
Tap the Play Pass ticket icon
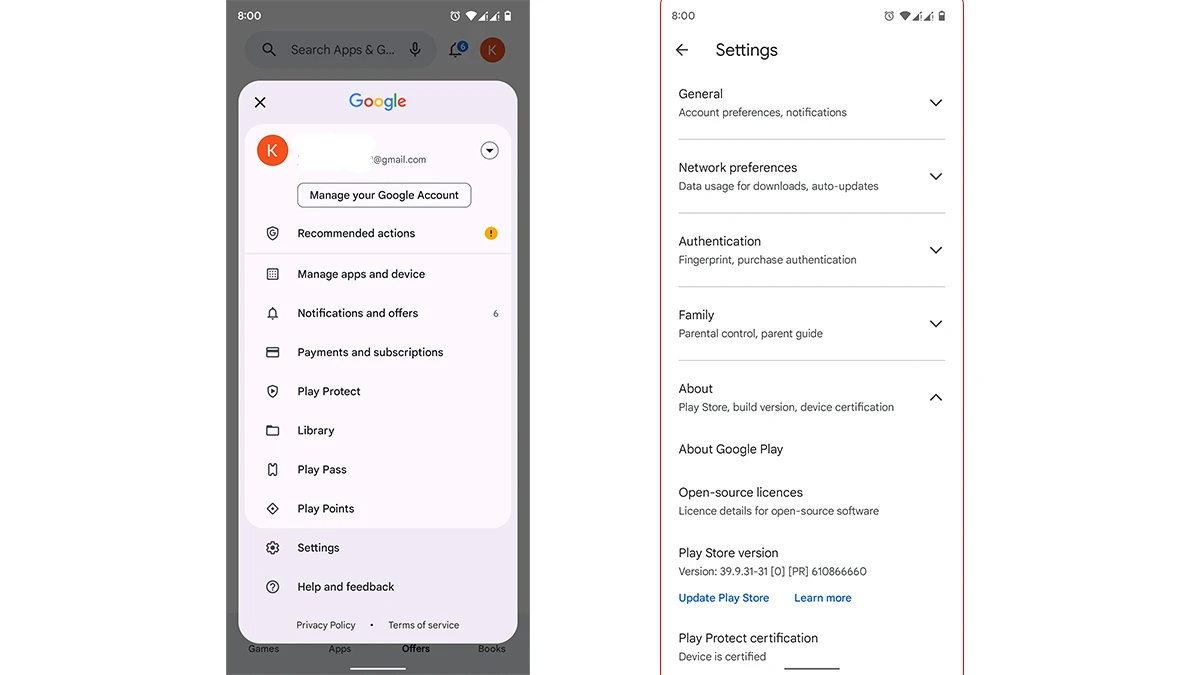click(x=272, y=469)
